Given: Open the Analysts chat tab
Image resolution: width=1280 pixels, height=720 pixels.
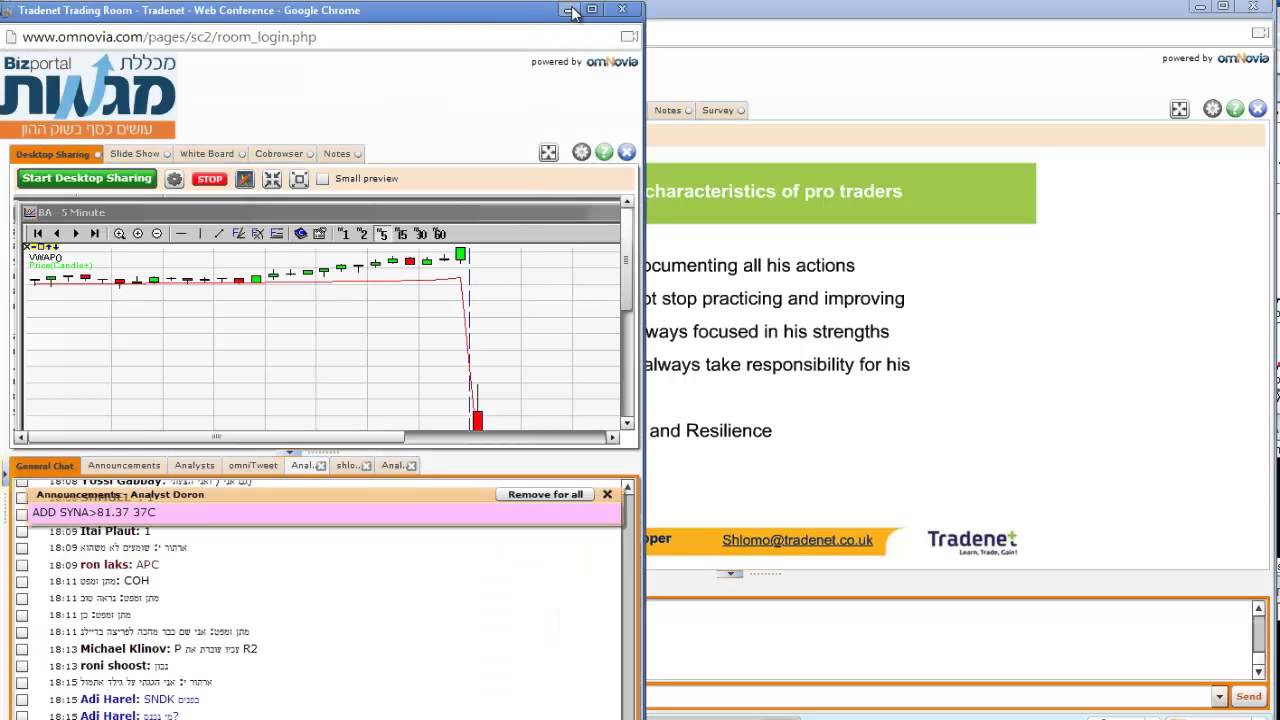Looking at the screenshot, I should 194,465.
